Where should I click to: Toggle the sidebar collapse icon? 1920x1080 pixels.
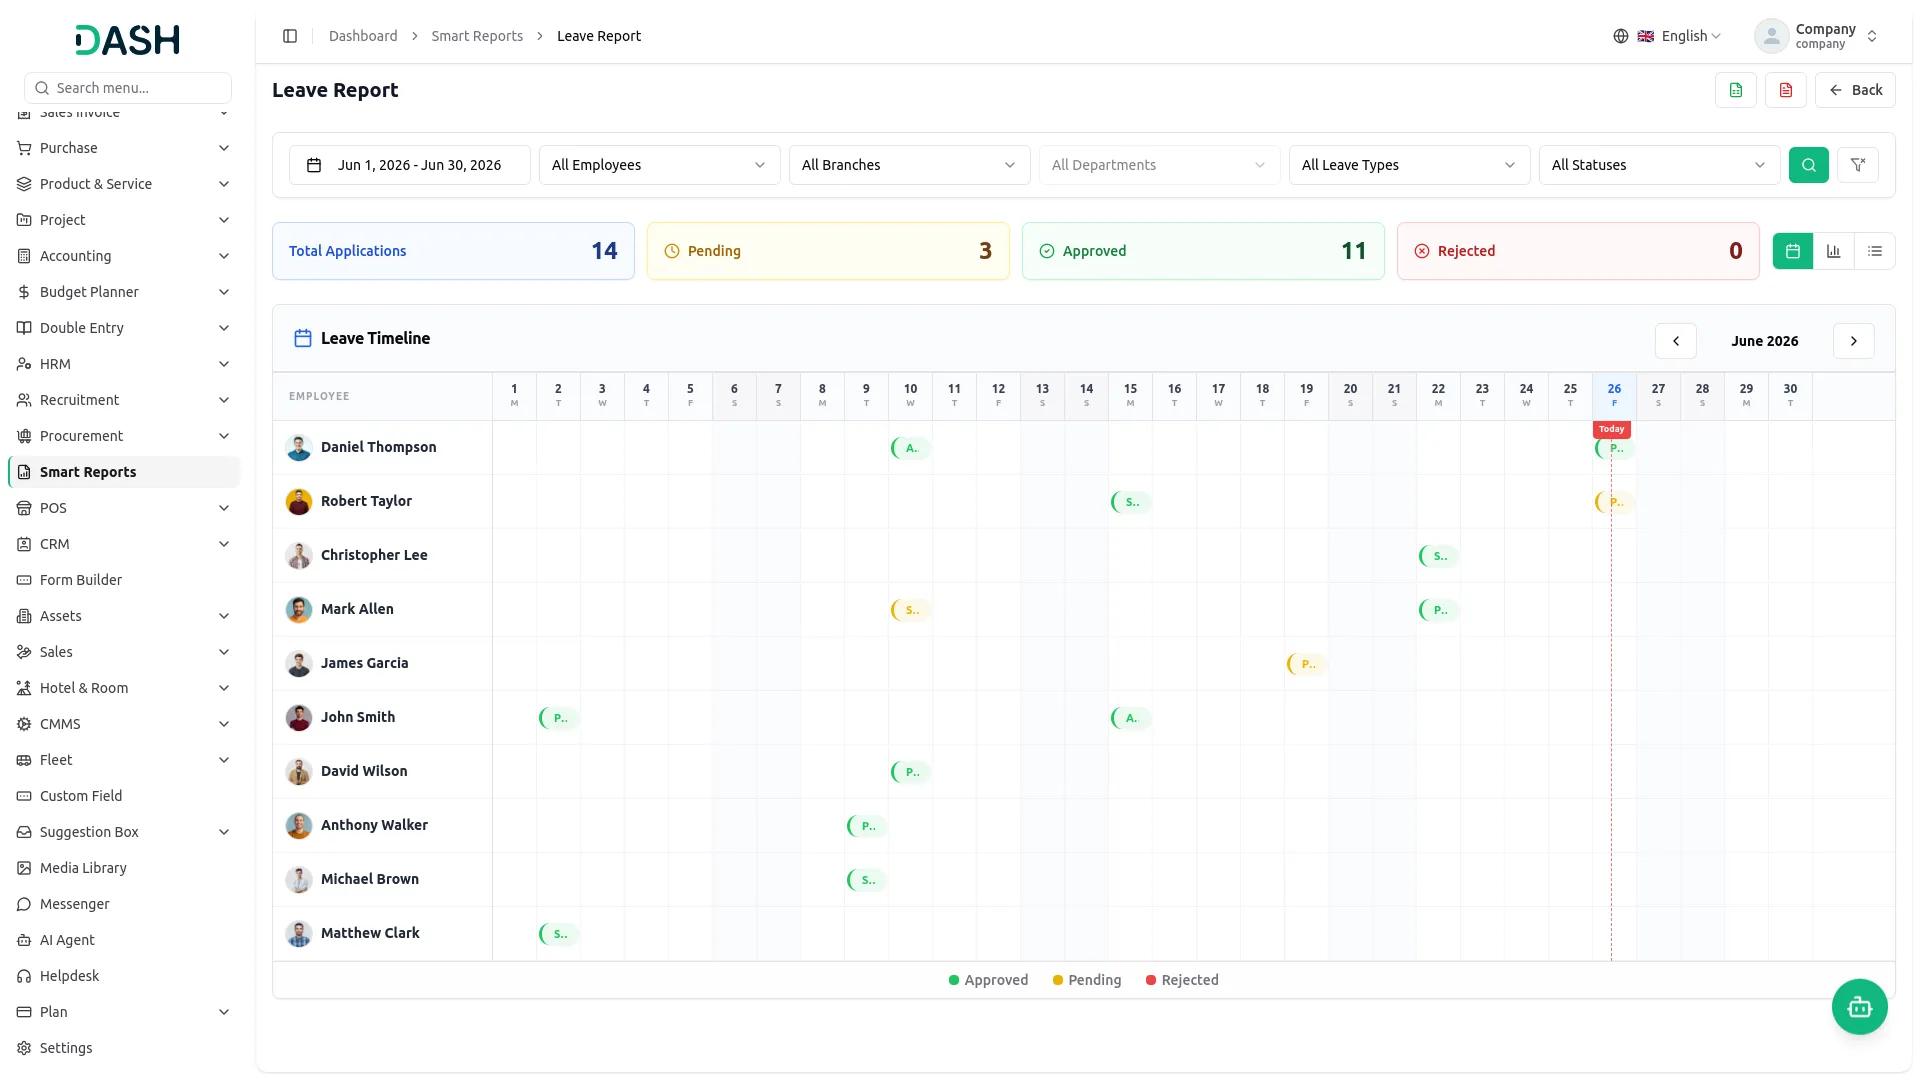tap(290, 36)
